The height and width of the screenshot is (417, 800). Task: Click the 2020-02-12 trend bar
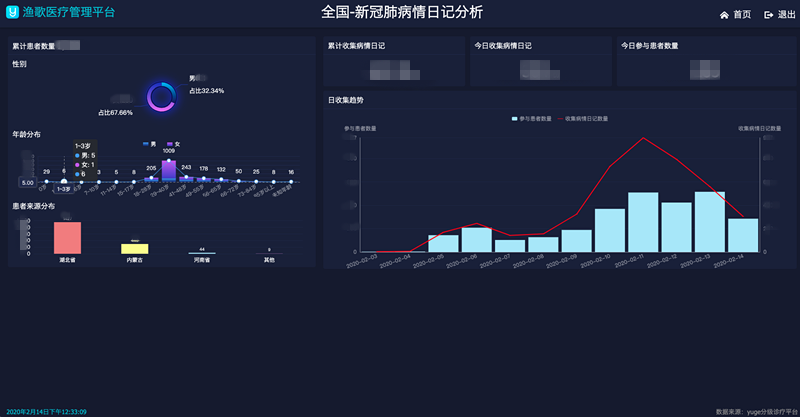coord(677,227)
